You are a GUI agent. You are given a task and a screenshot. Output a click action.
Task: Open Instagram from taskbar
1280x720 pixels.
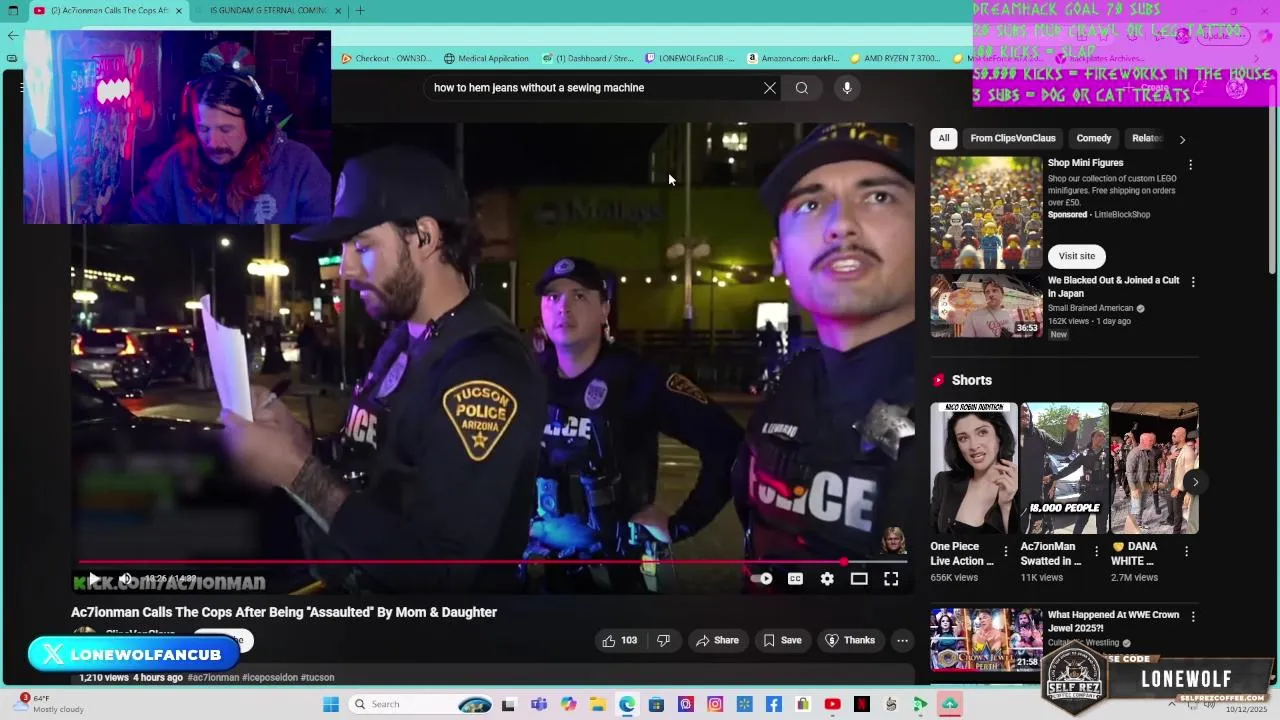[715, 704]
